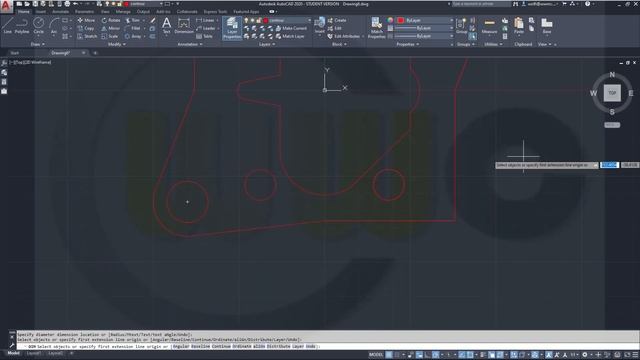
Task: Select the Dimension tool
Action: (184, 25)
